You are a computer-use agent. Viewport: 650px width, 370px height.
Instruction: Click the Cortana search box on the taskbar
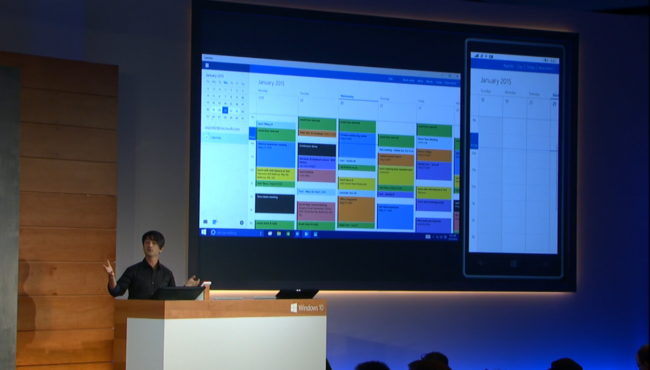coord(236,233)
